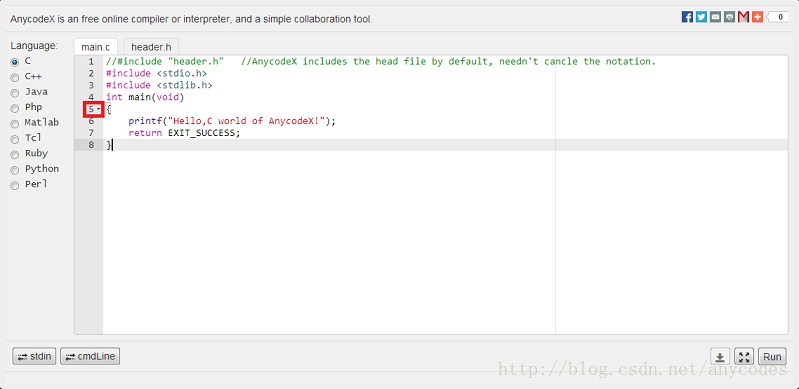Image resolution: width=799 pixels, height=389 pixels.
Task: Choose Php as the language
Action: coord(15,108)
